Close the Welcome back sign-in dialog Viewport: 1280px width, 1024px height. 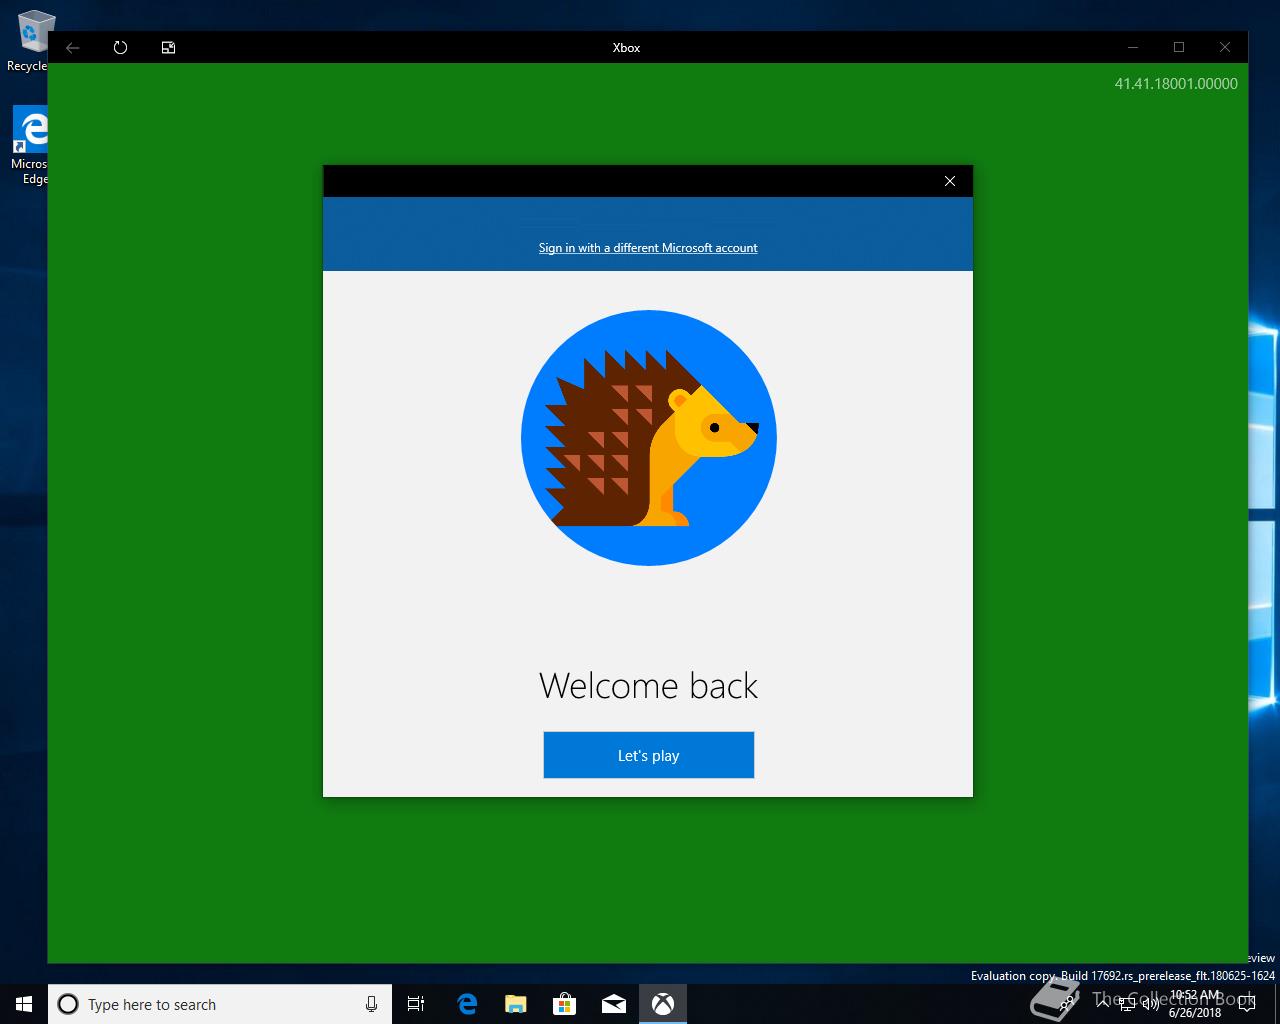950,181
